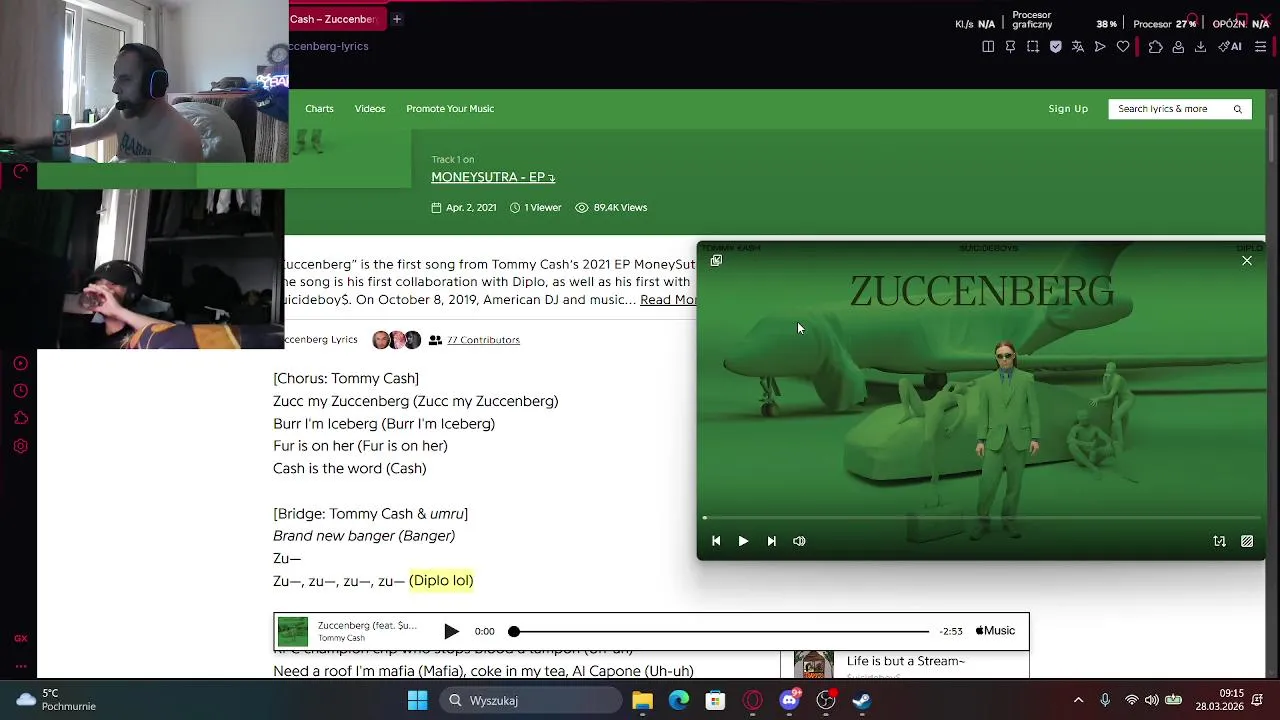
Task: Open the profile account icon
Action: (x=1178, y=46)
